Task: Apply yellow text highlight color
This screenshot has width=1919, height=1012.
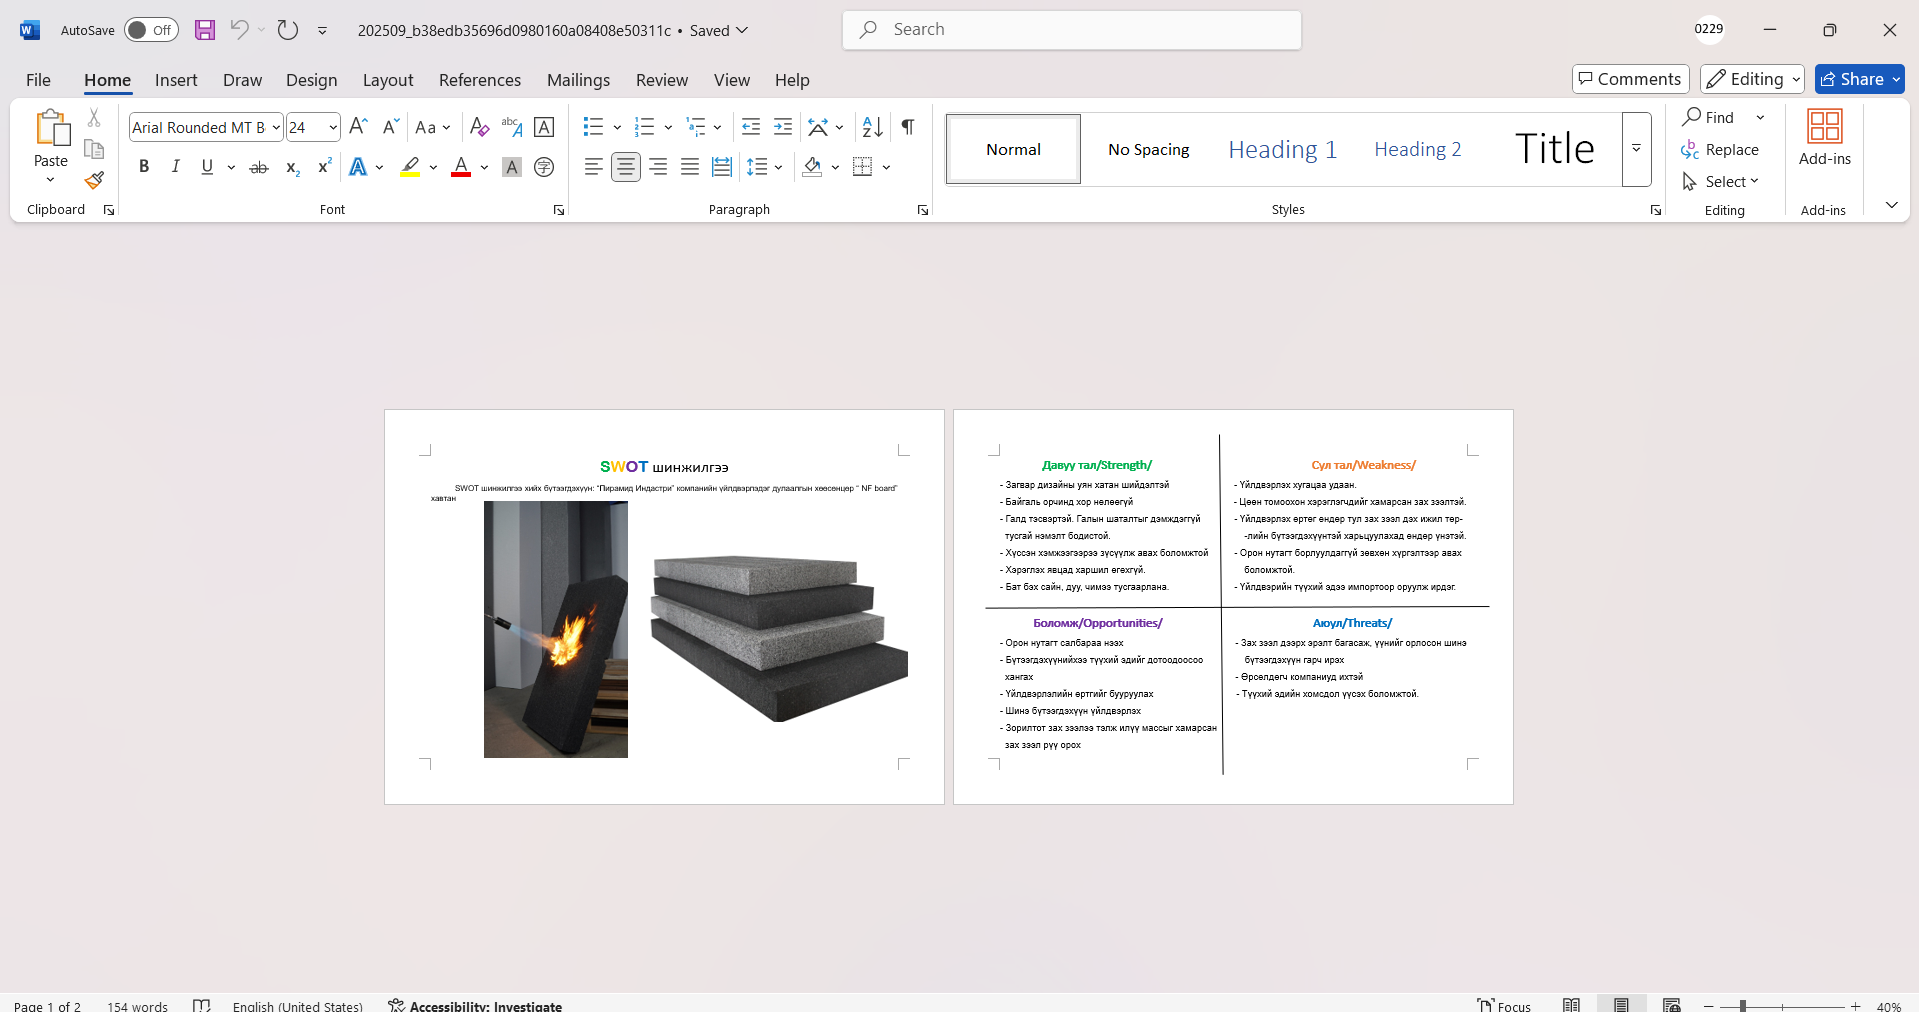Action: click(x=410, y=167)
